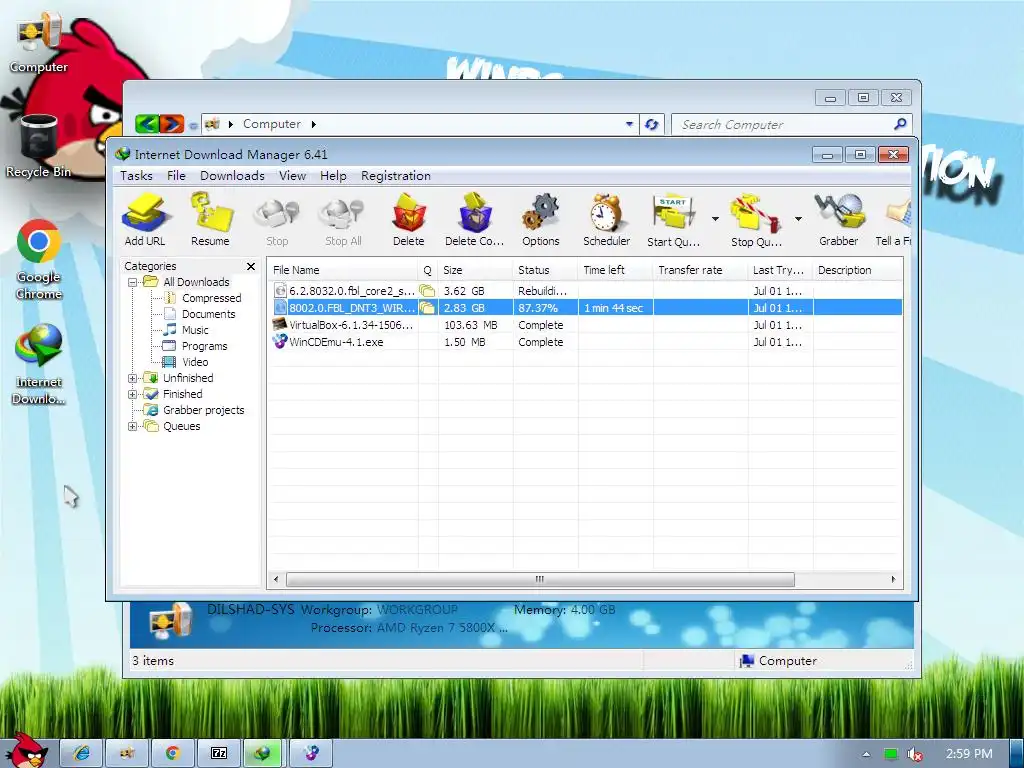Open the Help menu
The image size is (1024, 768).
pos(333,176)
